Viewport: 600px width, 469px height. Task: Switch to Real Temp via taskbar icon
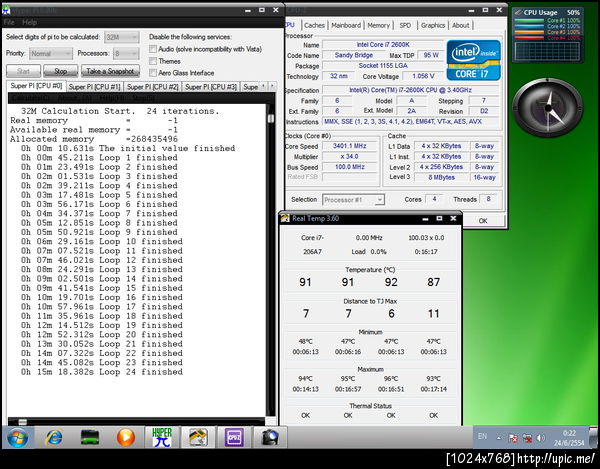[x=198, y=437]
